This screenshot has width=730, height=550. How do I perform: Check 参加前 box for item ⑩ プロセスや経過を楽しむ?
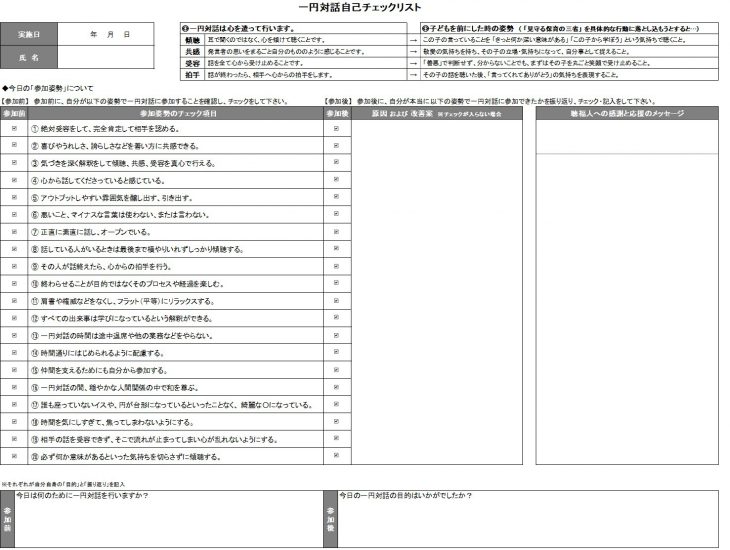pos(14,283)
